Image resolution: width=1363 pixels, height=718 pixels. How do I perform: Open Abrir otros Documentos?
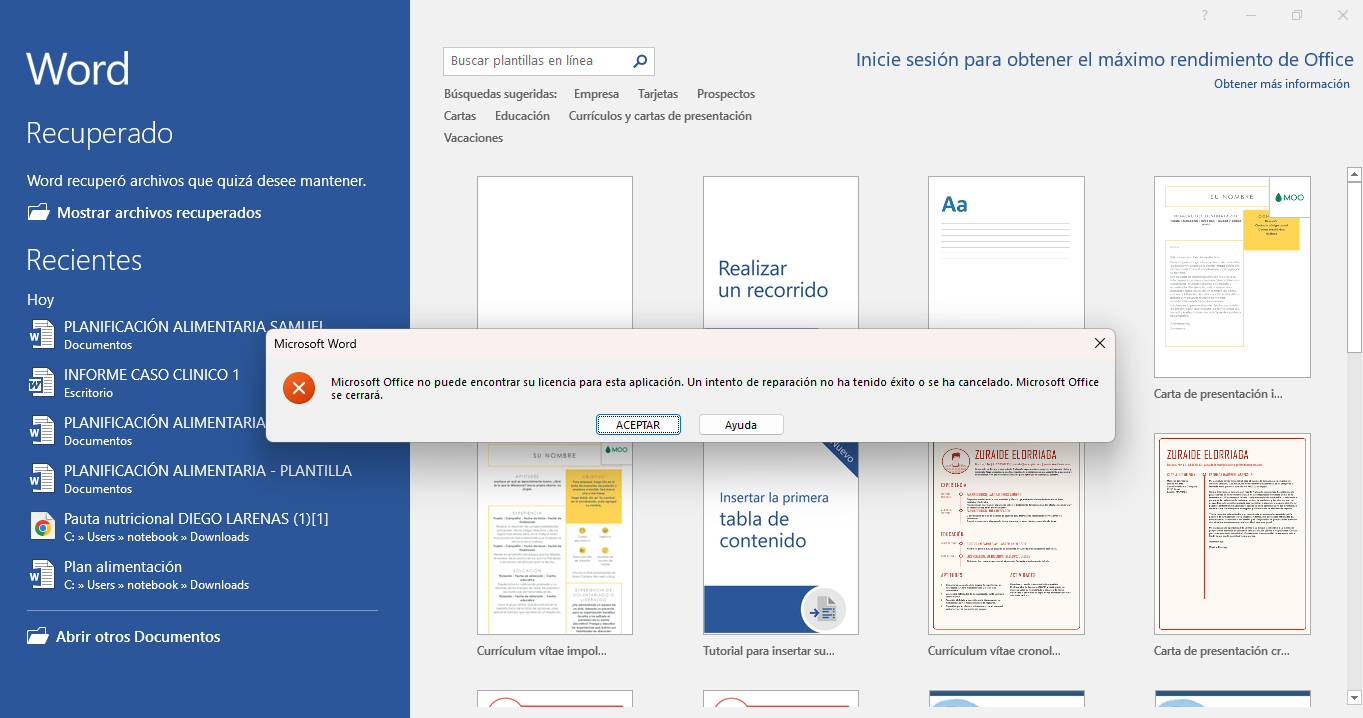point(138,636)
